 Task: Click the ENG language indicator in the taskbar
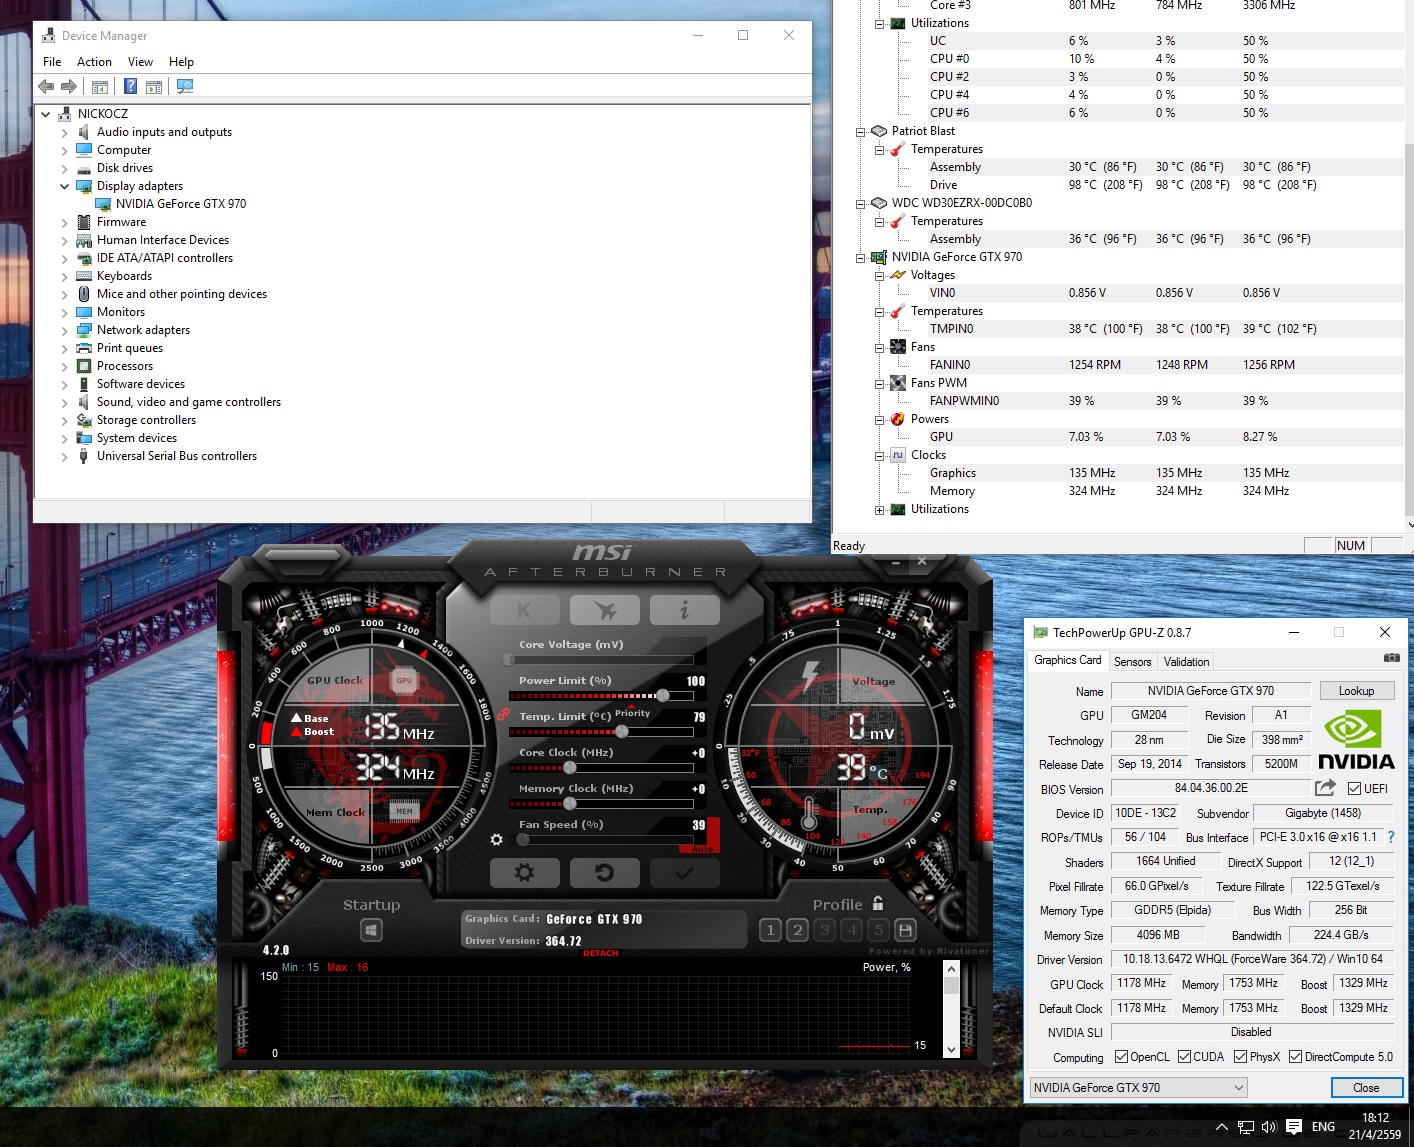pyautogui.click(x=1323, y=1127)
